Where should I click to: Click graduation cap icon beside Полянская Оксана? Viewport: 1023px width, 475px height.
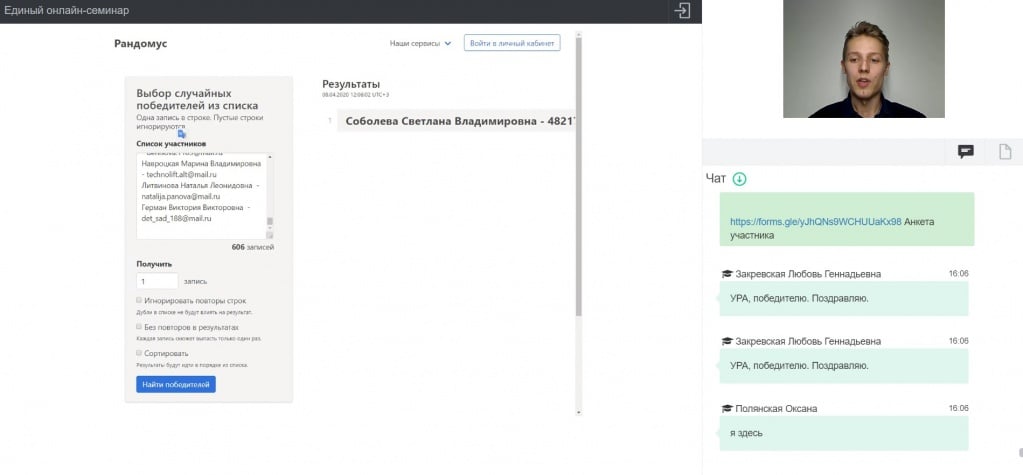click(x=727, y=409)
